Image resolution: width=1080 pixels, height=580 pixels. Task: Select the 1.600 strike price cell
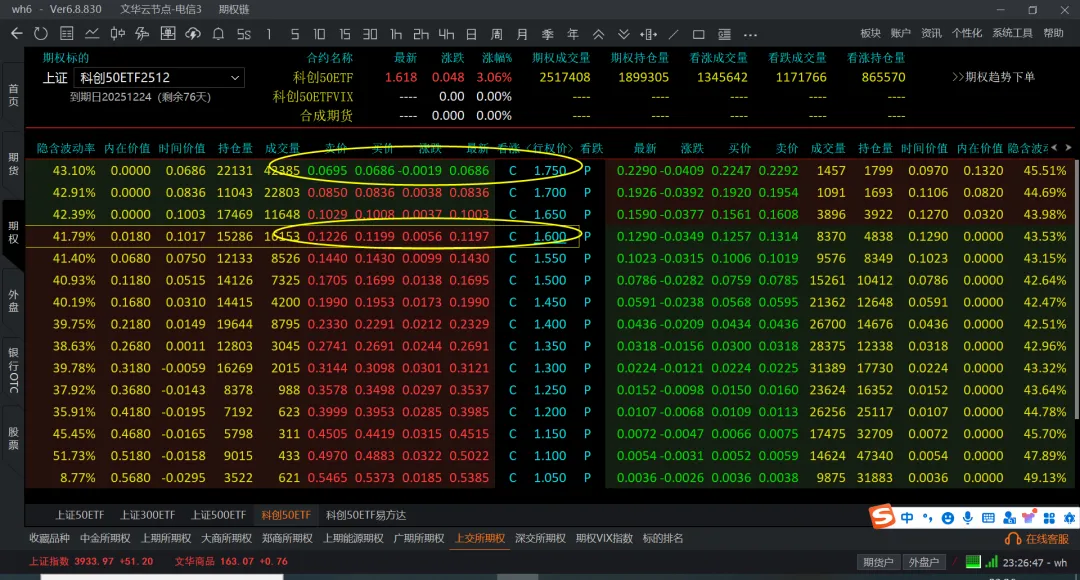(550, 236)
